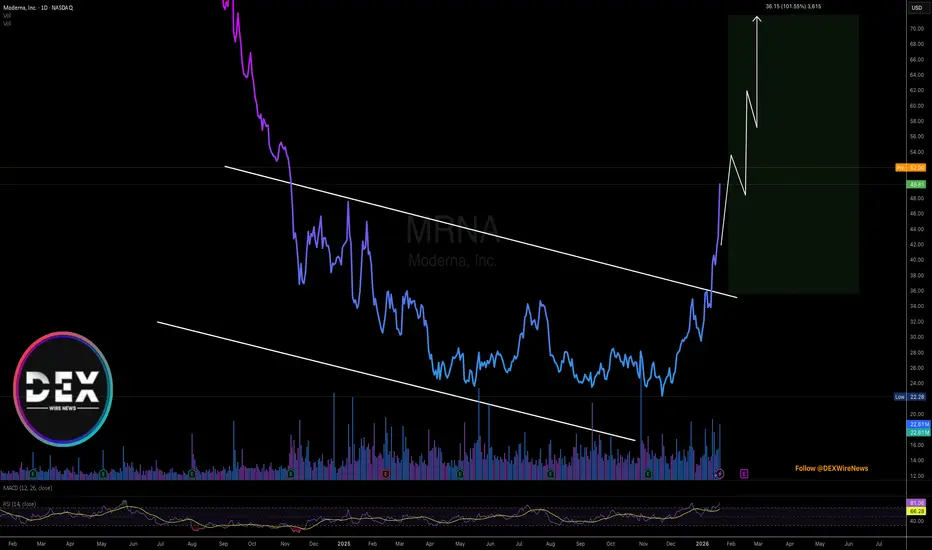
Task: Click the purple 81.06 RSI value label
Action: point(917,503)
